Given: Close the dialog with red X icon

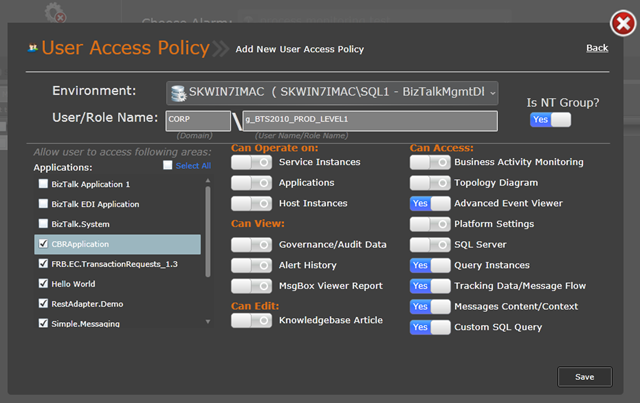Looking at the screenshot, I should click(623, 23).
